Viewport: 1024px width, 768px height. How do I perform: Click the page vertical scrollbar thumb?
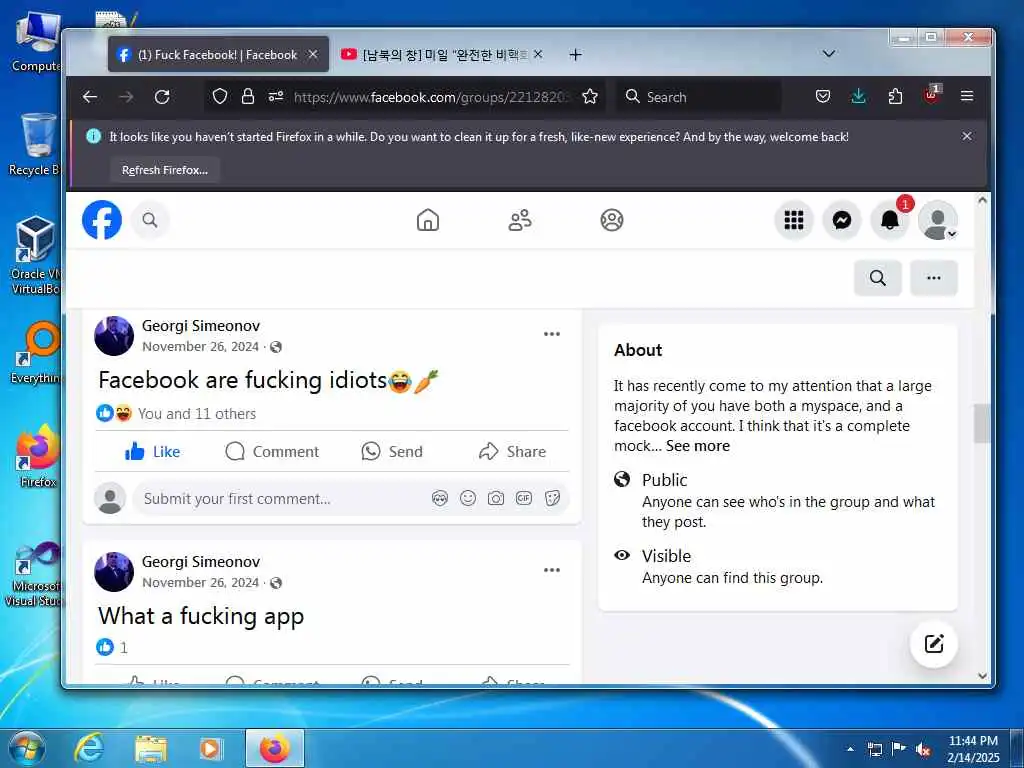[982, 424]
